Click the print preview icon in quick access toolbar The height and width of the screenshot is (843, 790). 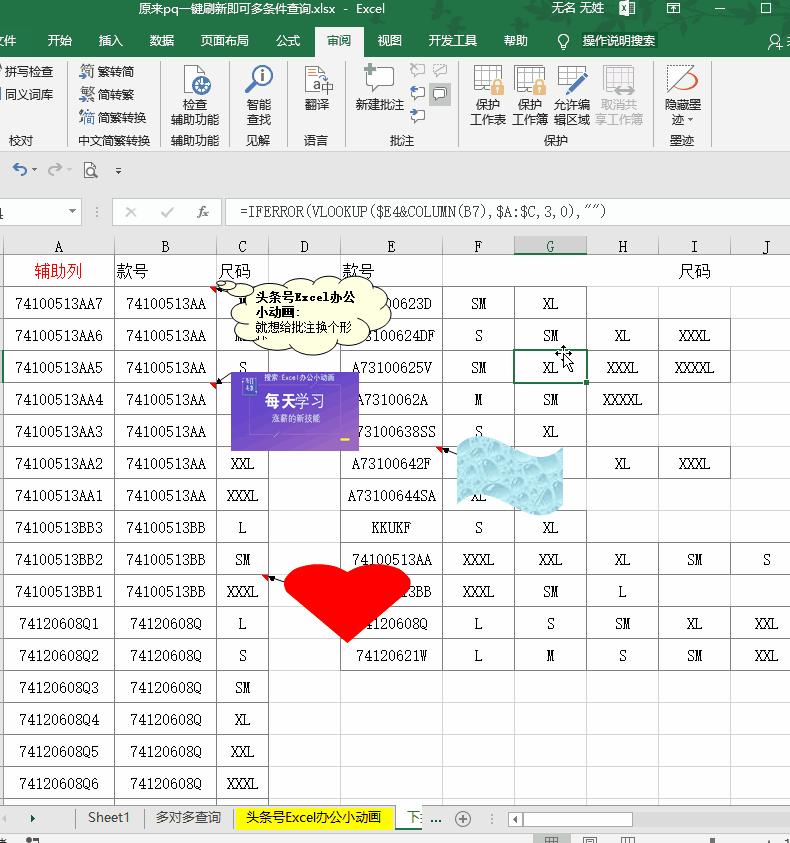[x=90, y=170]
